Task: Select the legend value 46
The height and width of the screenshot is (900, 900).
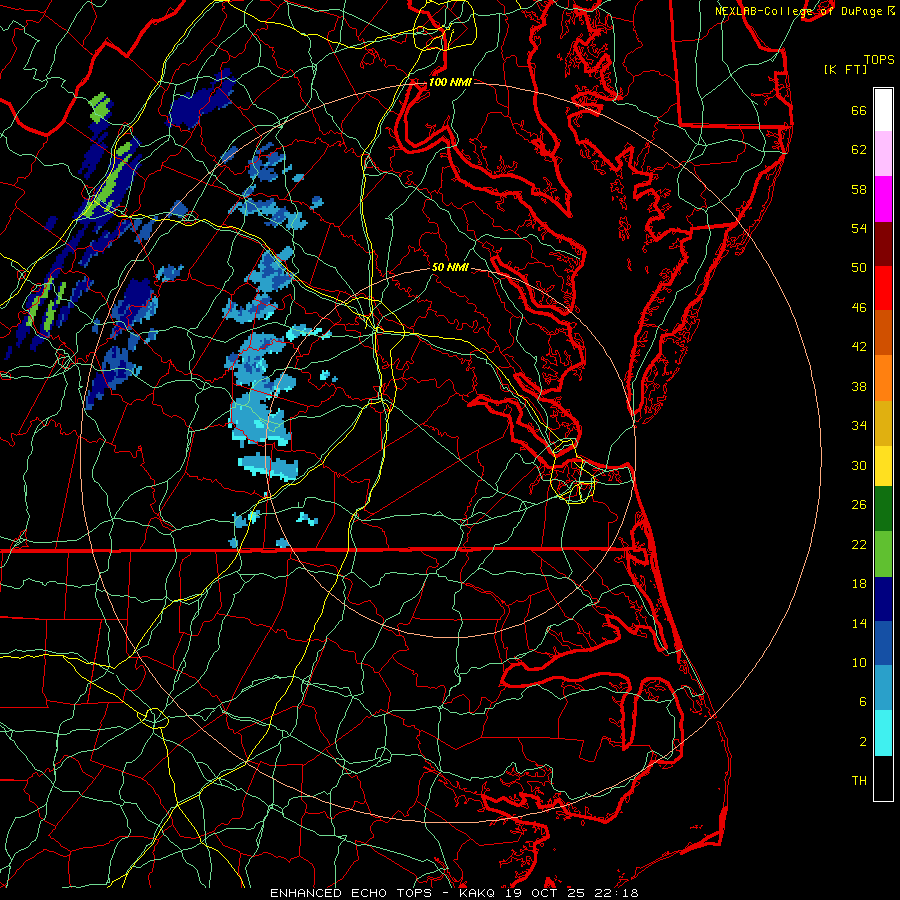Action: click(x=859, y=308)
